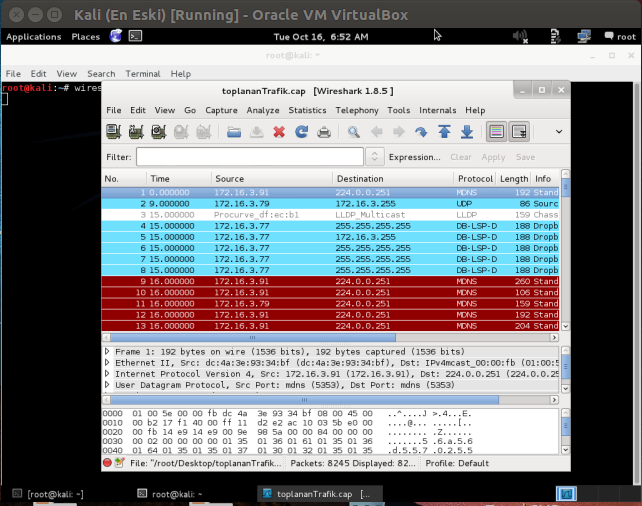Expand User Datagram Protocol details
This screenshot has height=506, width=642.
tap(108, 384)
